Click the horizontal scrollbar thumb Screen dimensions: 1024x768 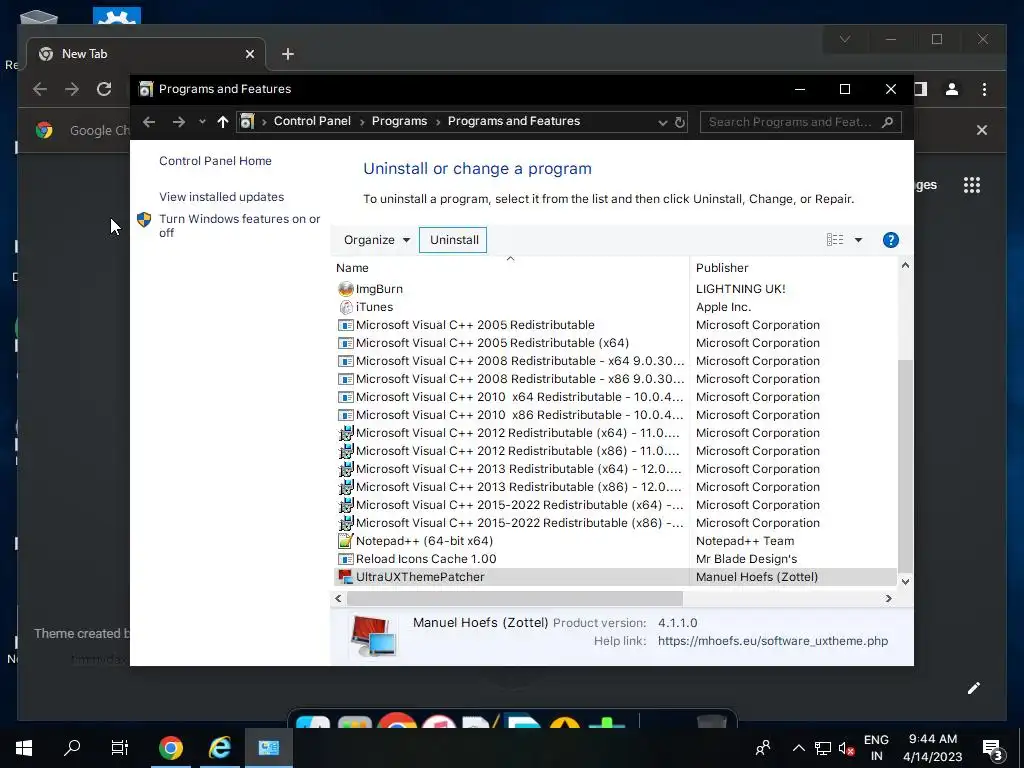pyautogui.click(x=515, y=598)
